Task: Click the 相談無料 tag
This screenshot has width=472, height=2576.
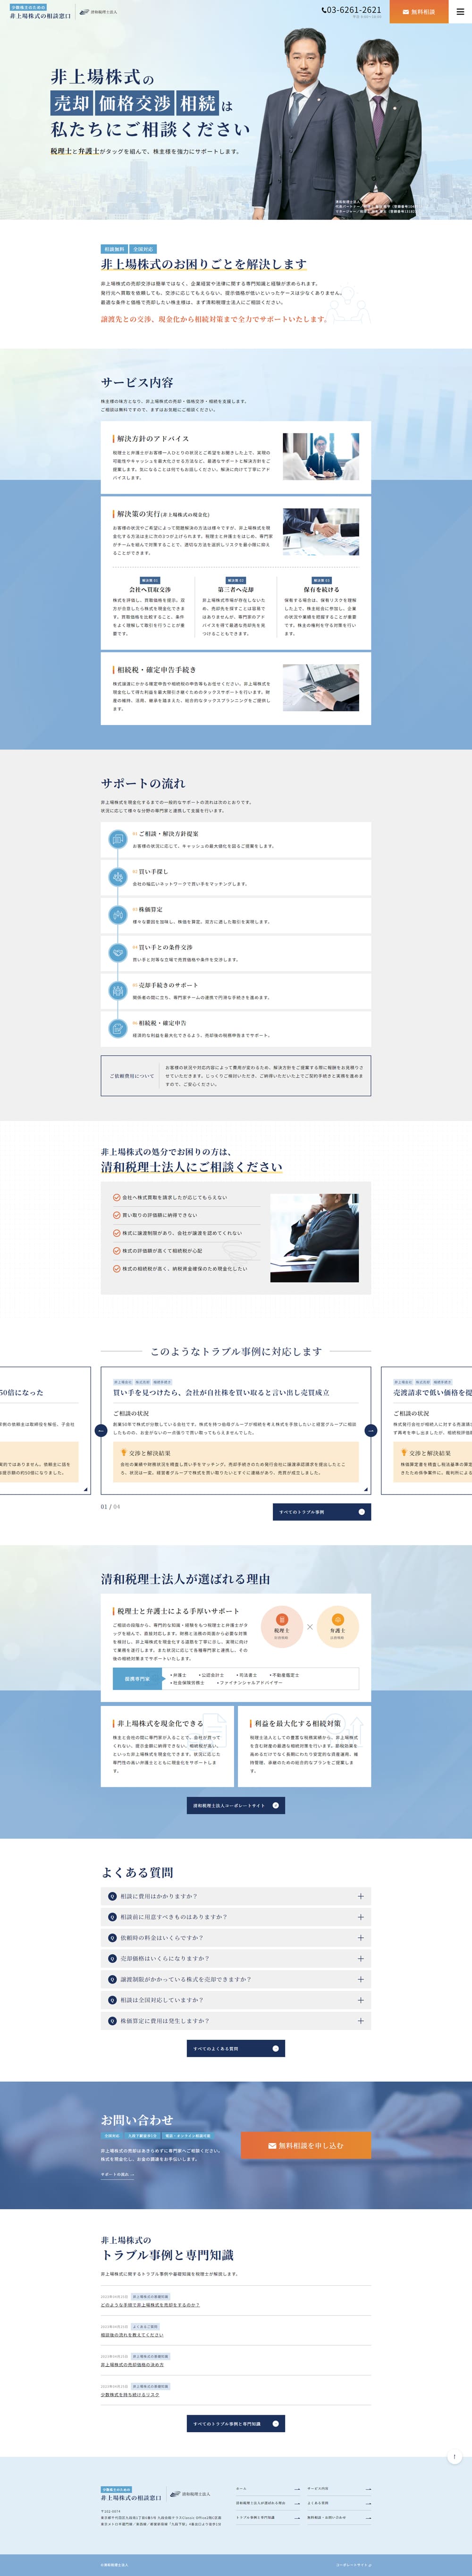Action: 114,249
